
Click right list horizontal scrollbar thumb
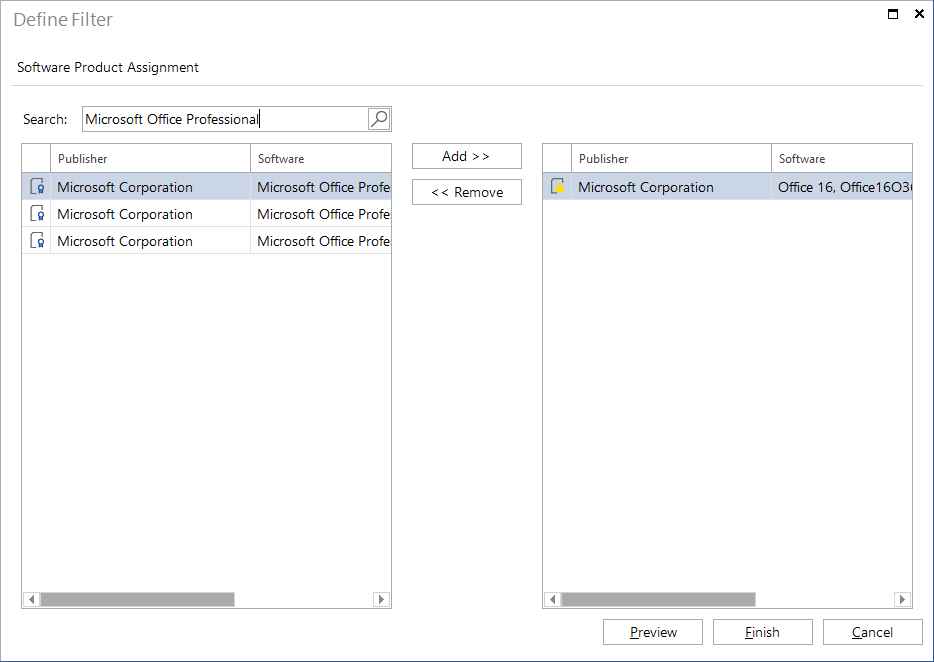(x=659, y=599)
